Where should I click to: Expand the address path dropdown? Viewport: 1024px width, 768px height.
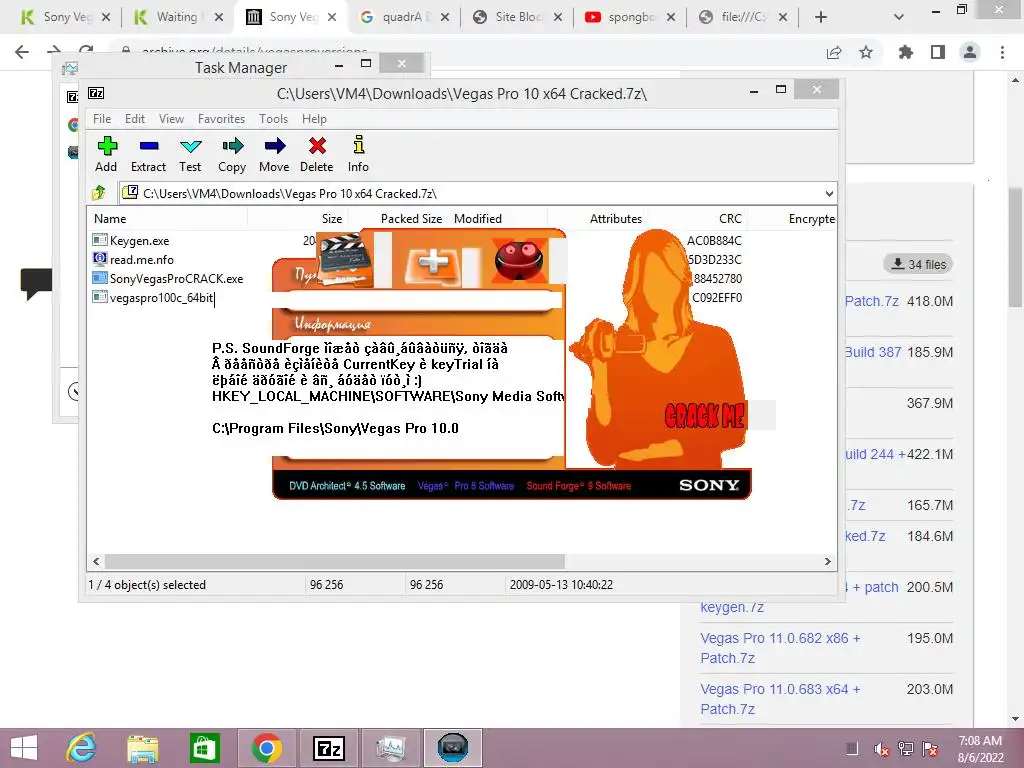[829, 193]
